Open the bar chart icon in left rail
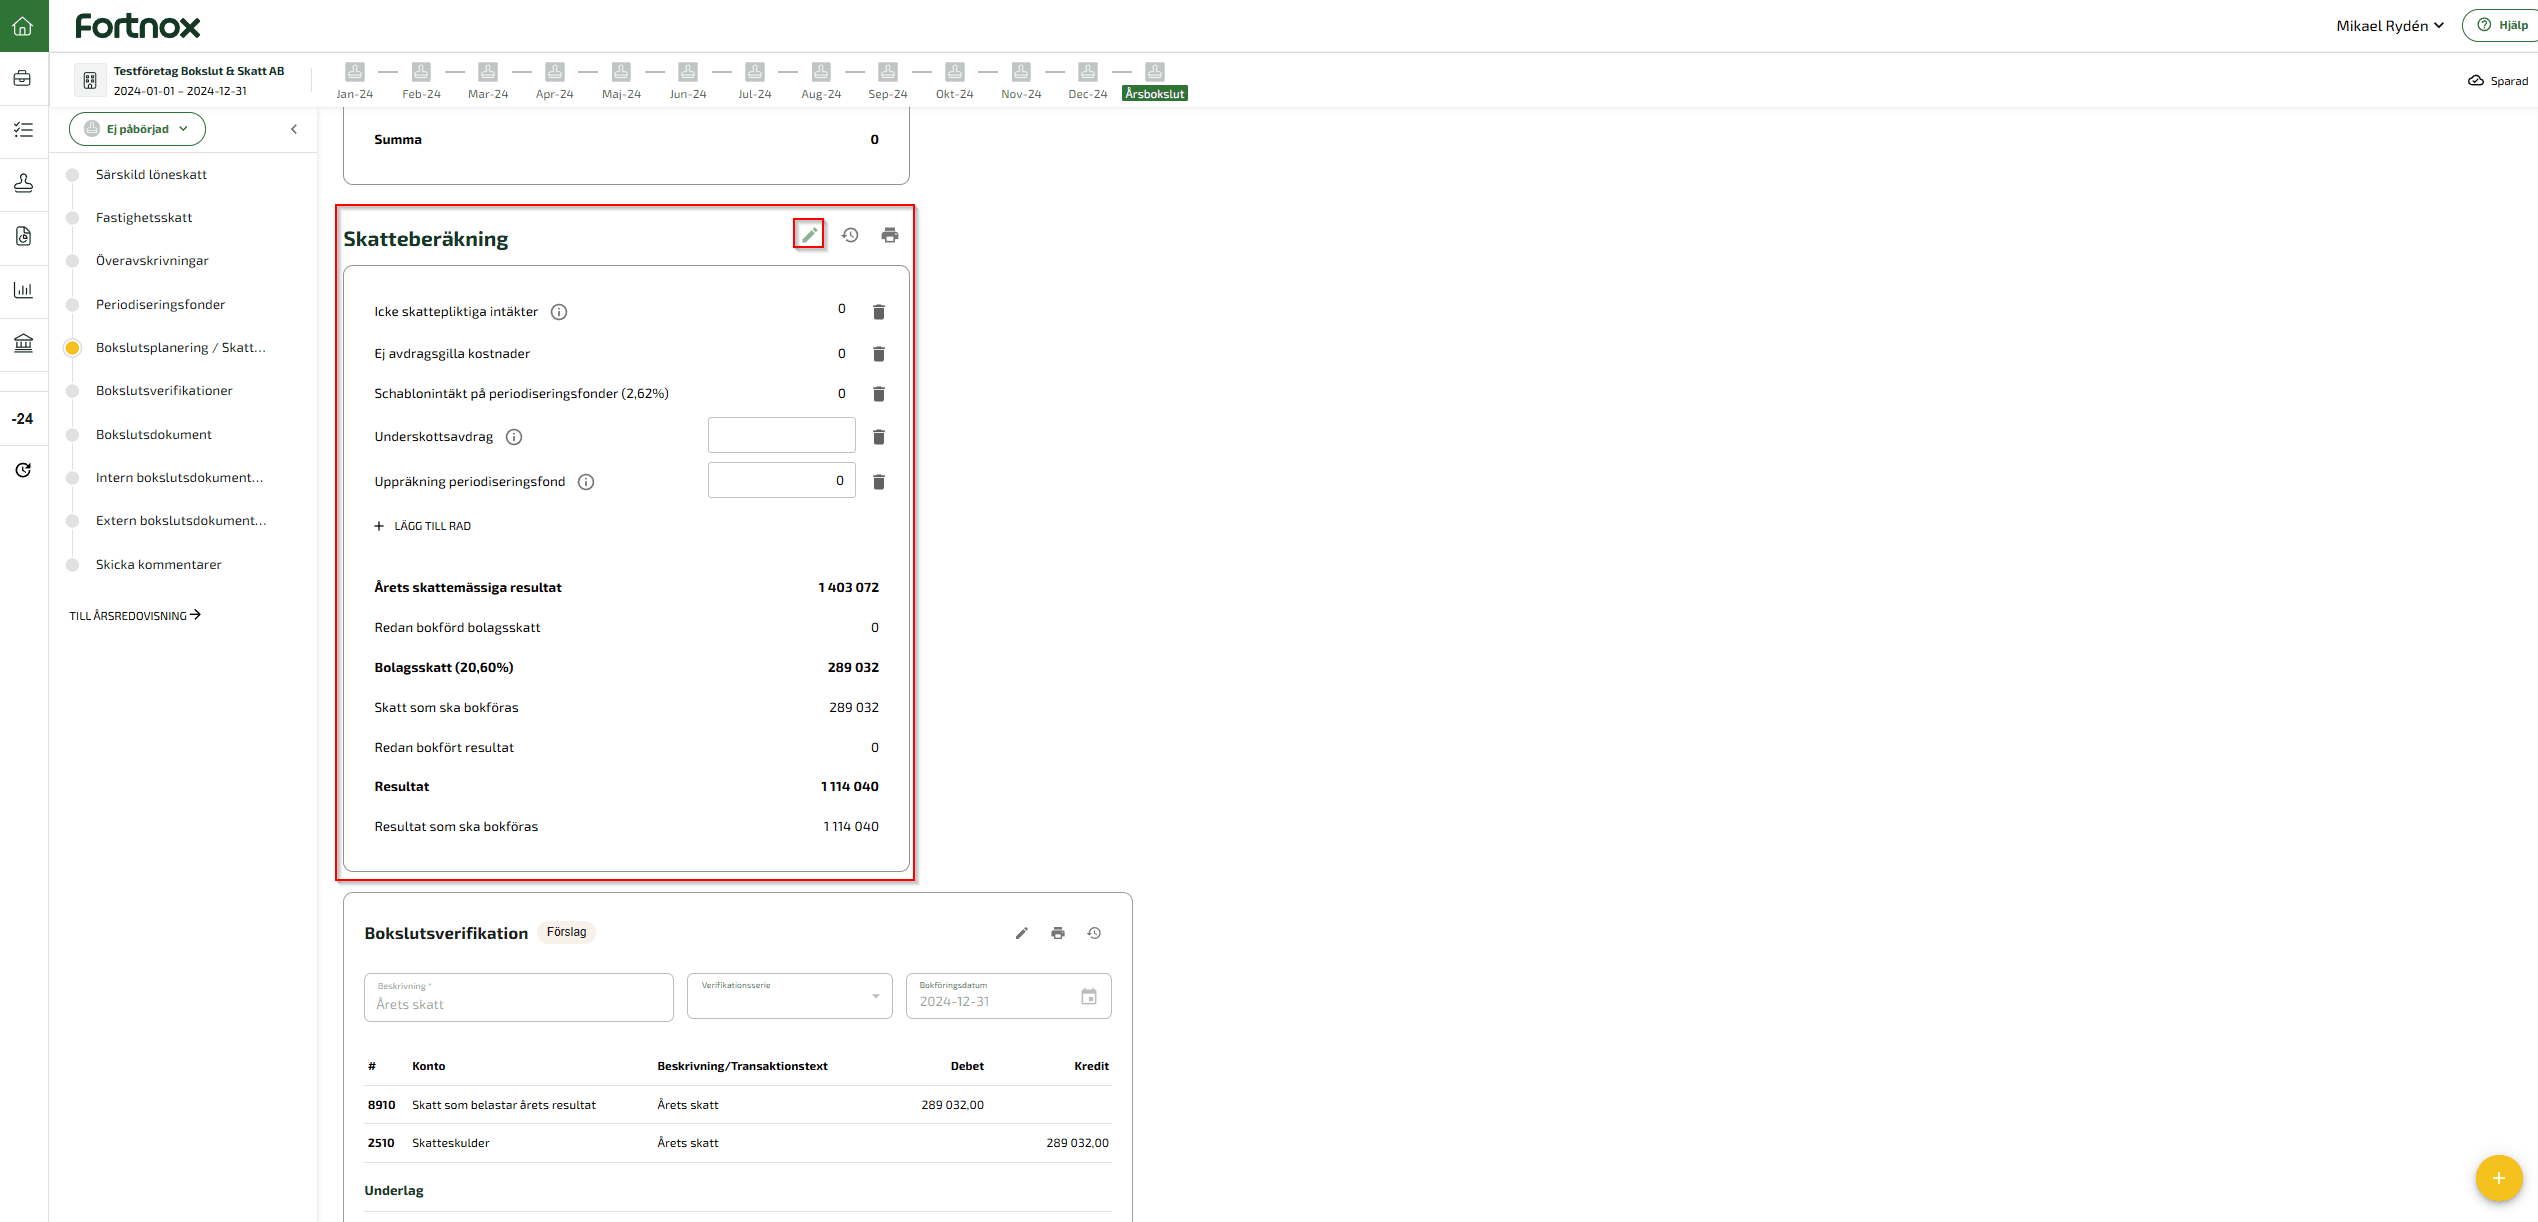The width and height of the screenshot is (2538, 1222). click(23, 290)
